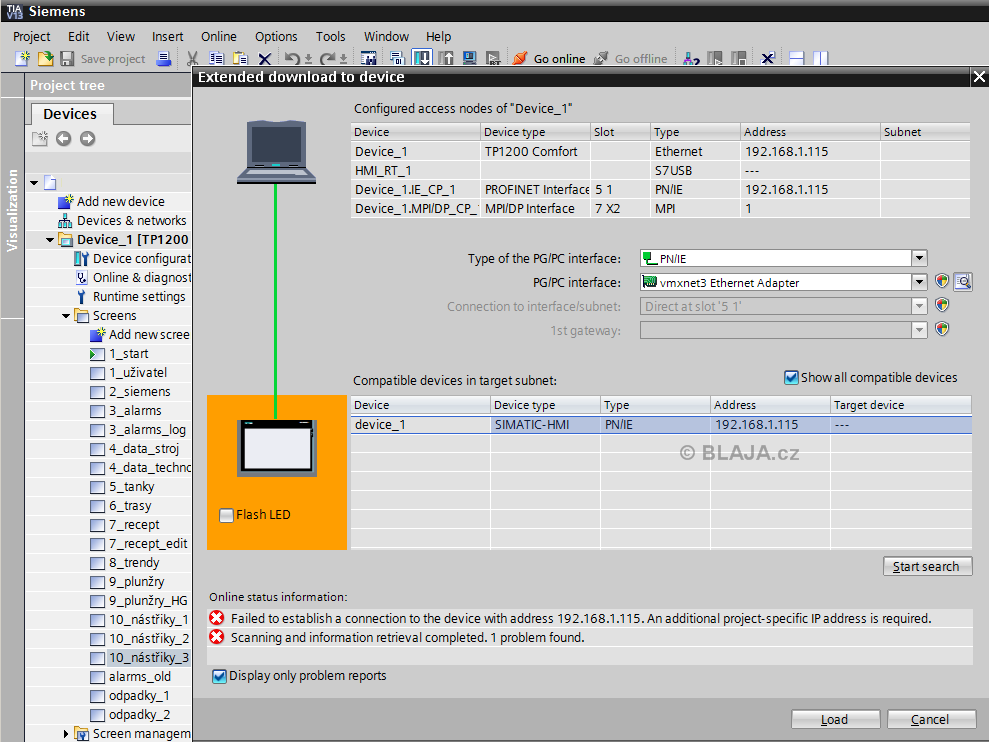Open the PG/PC interface dropdown arrow
989x742 pixels.
point(920,282)
